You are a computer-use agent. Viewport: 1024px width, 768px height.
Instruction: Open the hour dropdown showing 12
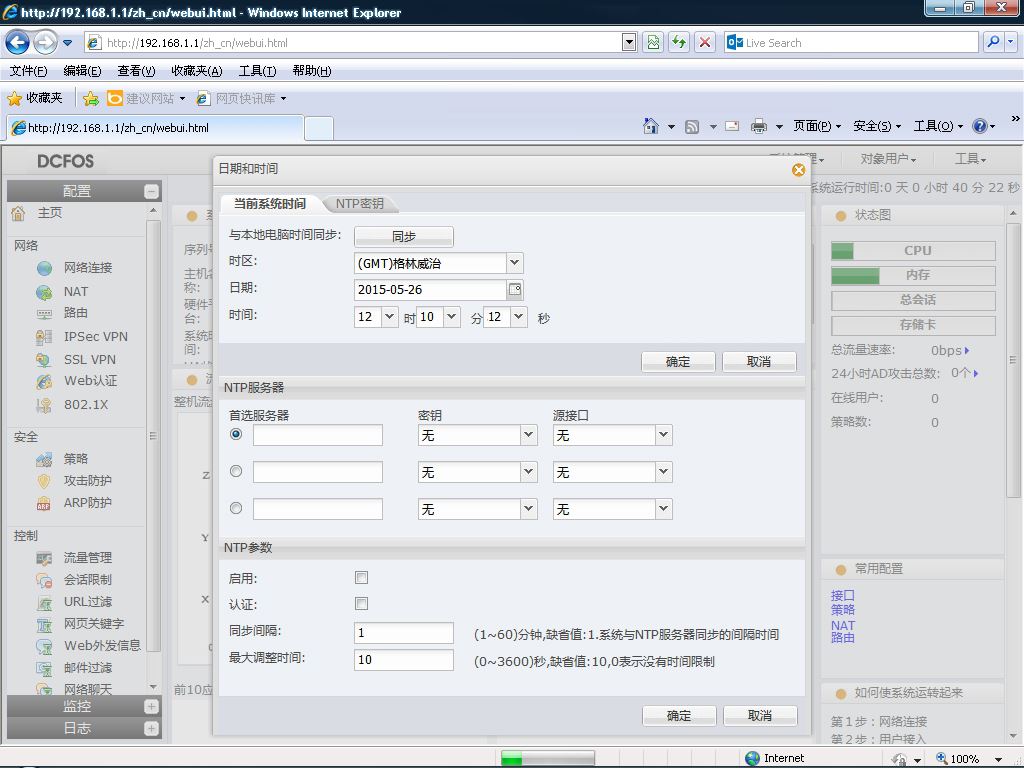pos(389,317)
